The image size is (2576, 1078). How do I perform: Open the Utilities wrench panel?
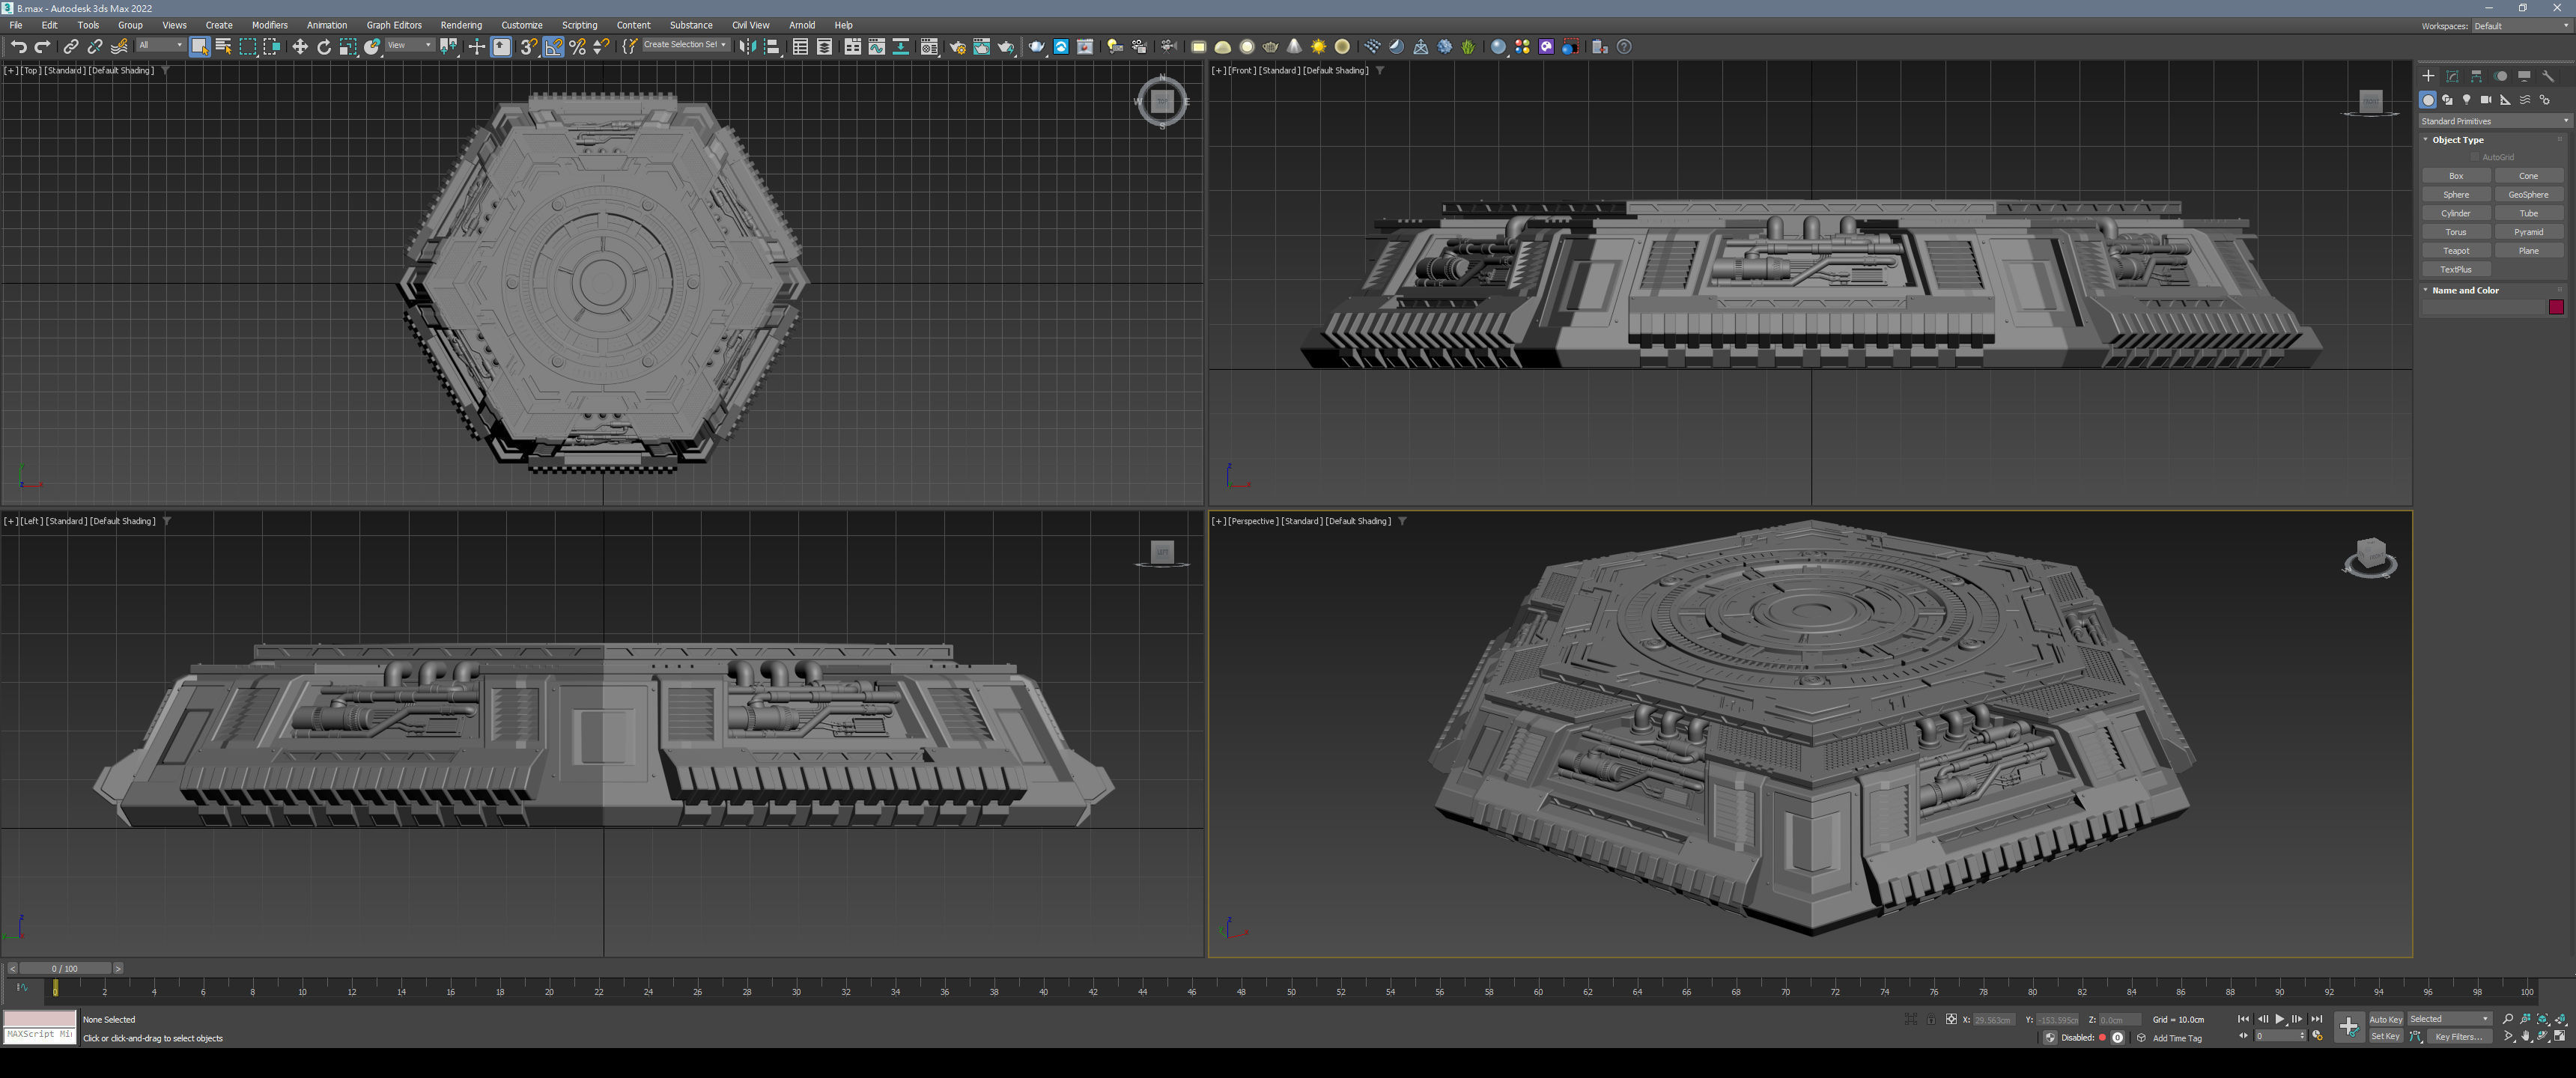click(x=2548, y=76)
